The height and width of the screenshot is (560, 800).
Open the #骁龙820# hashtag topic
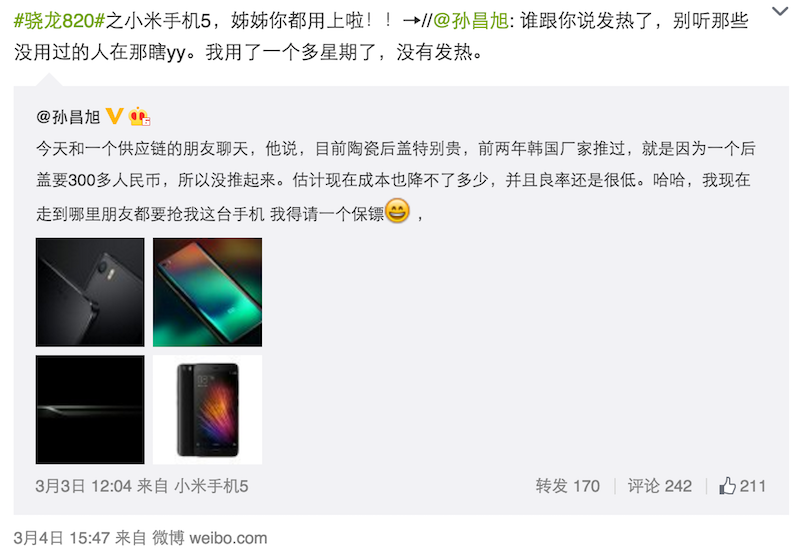59,21
